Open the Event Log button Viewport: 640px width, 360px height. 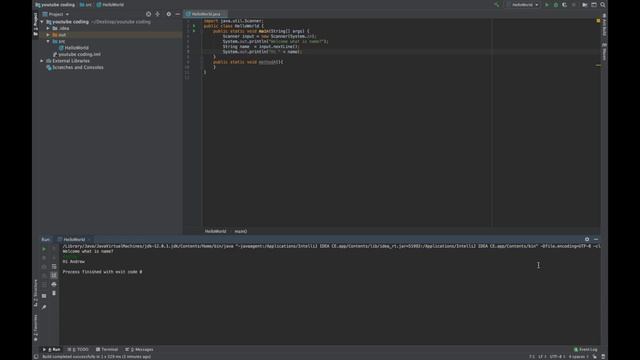coord(586,349)
